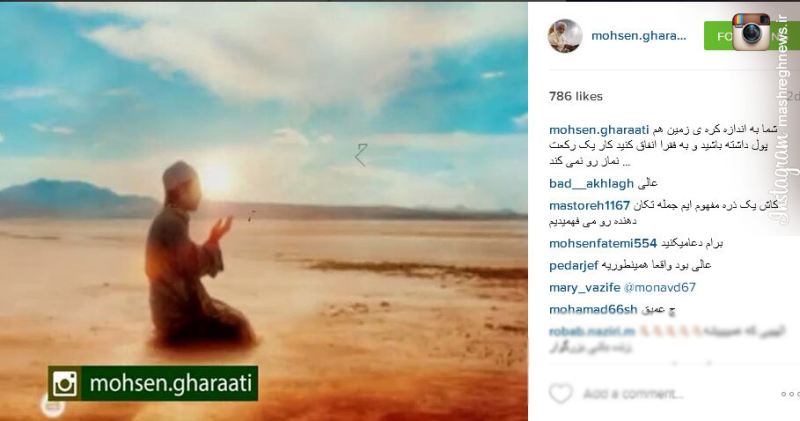Image resolution: width=800 pixels, height=421 pixels.
Task: Open the mohsen.ghara... username in the header
Action: pyautogui.click(x=638, y=36)
